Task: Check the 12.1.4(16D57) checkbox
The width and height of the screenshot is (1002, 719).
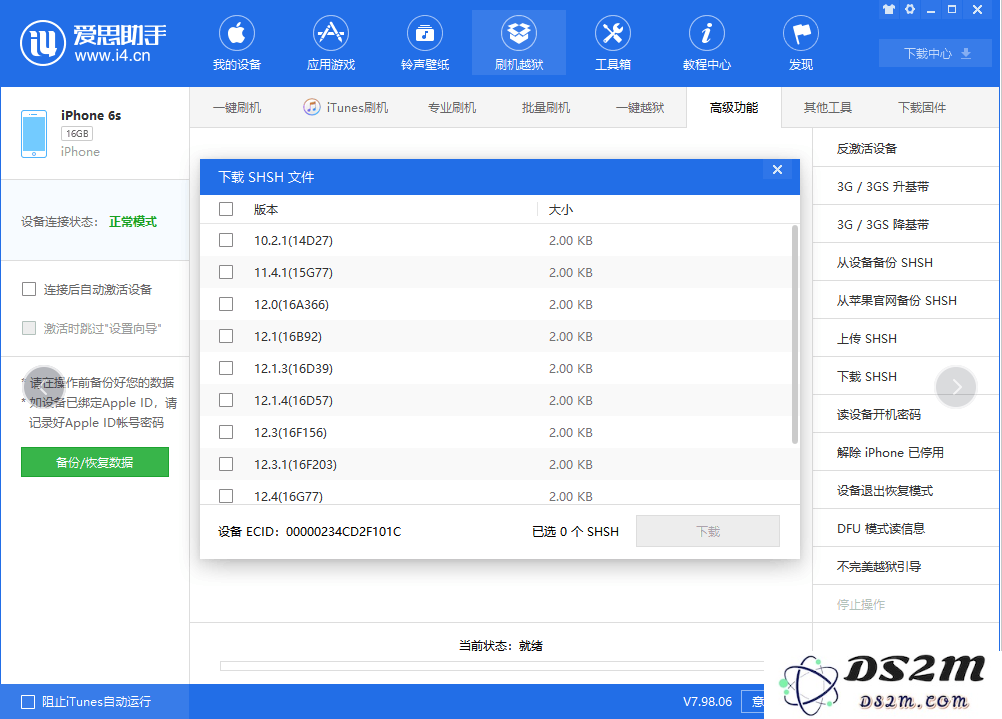Action: tap(226, 400)
